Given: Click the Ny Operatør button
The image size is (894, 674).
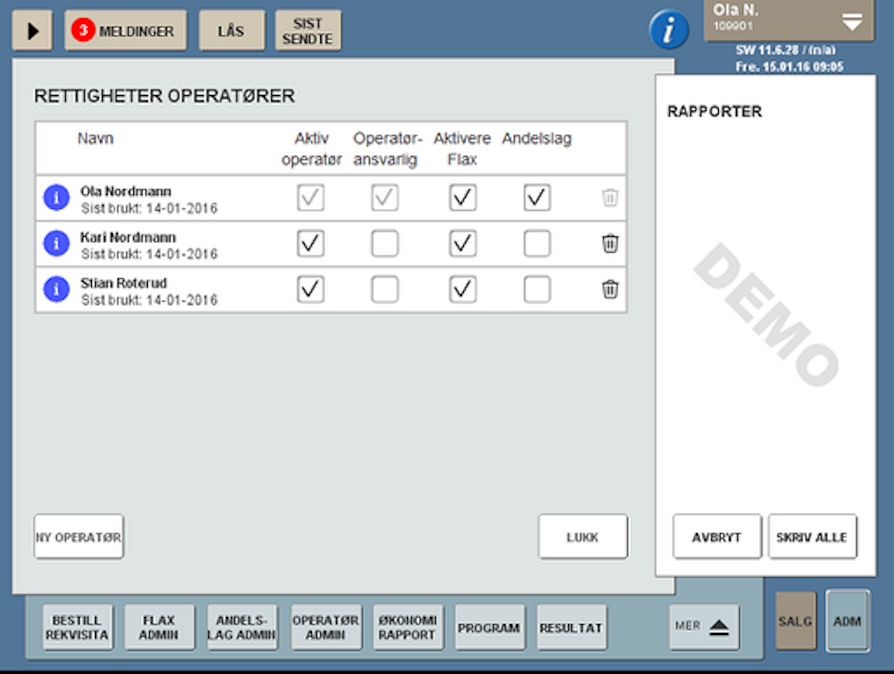Looking at the screenshot, I should point(79,537).
